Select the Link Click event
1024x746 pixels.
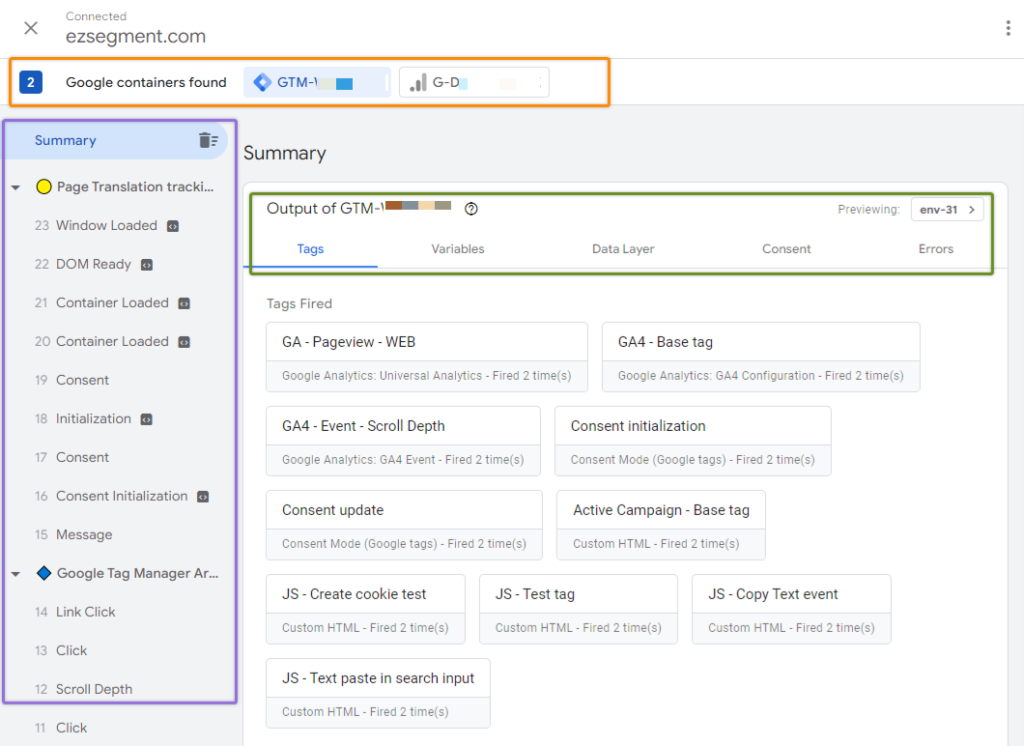pos(85,612)
